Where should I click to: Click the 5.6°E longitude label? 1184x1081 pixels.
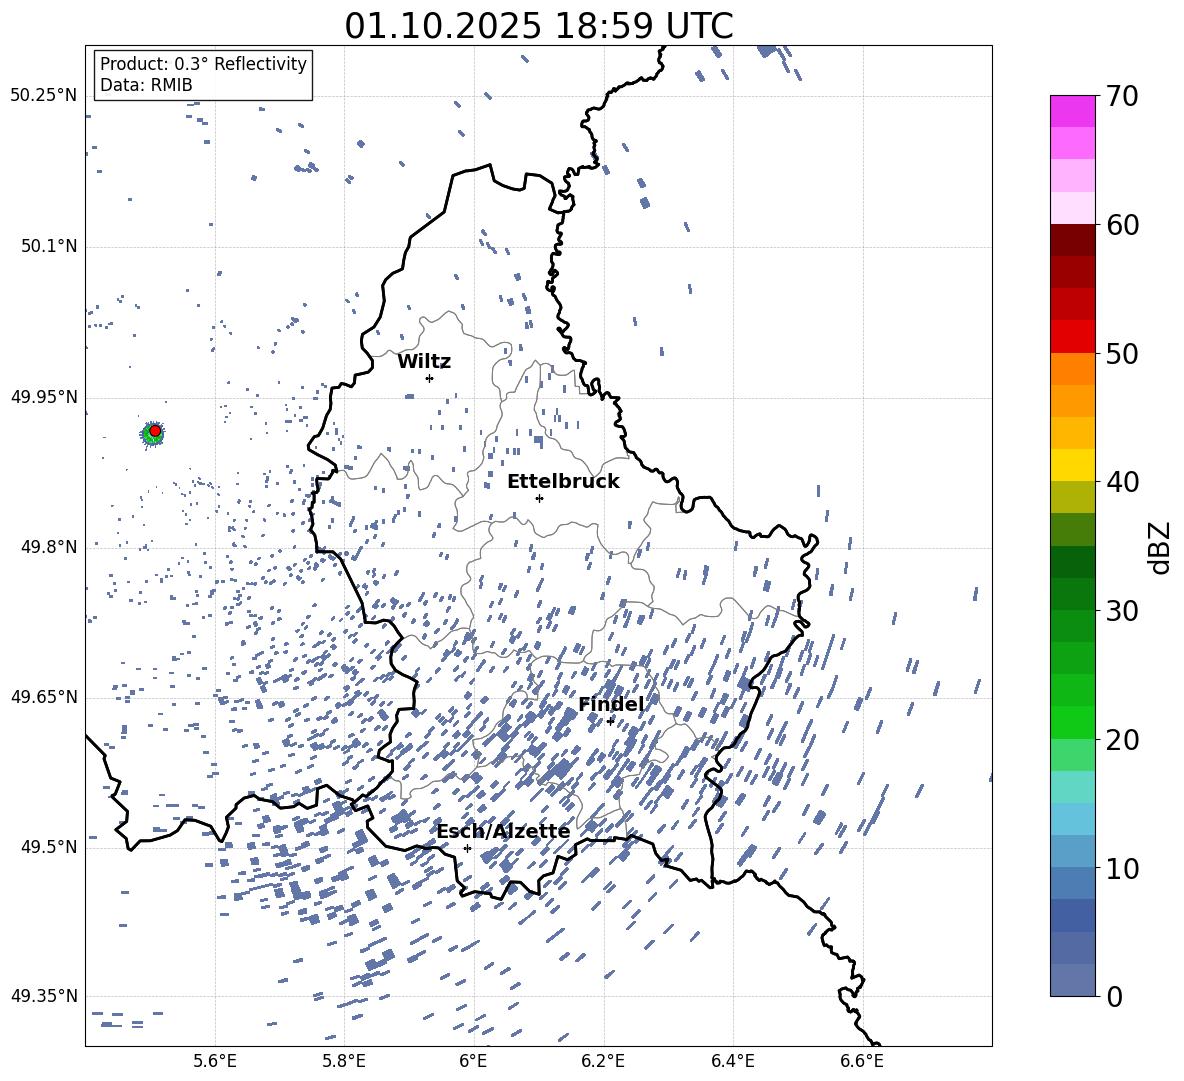click(x=215, y=1061)
